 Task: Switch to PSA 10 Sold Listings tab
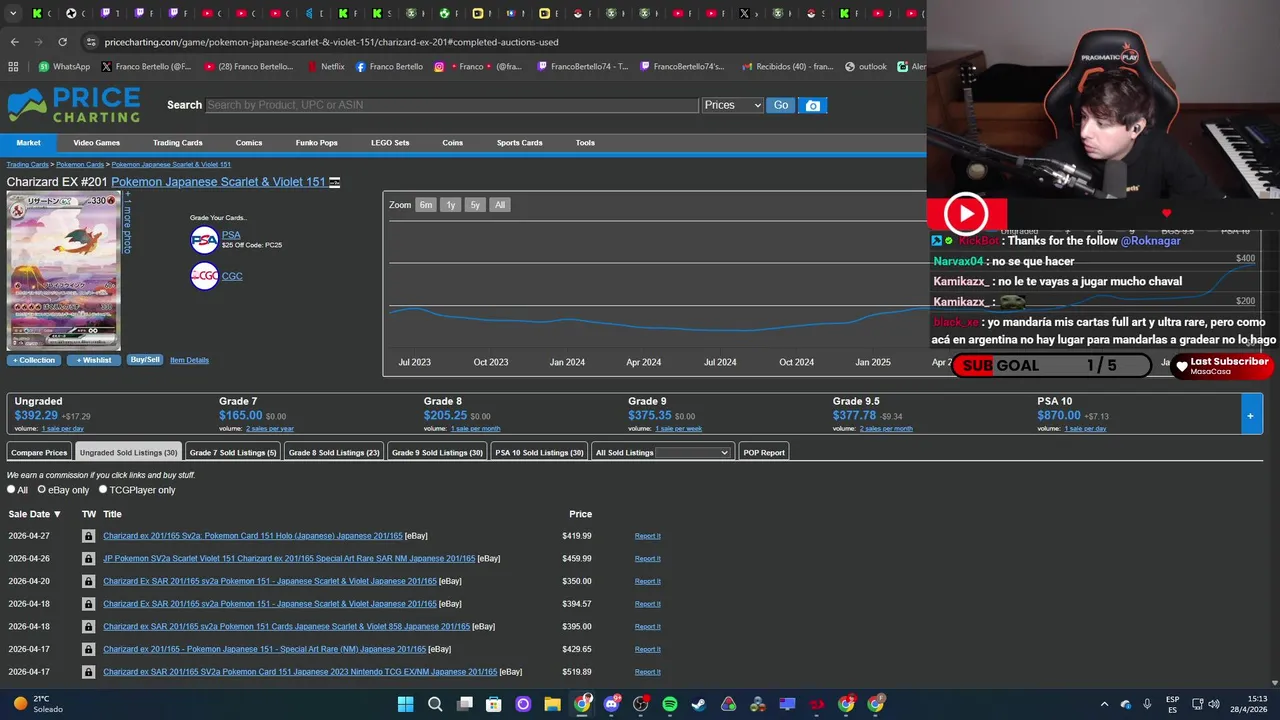pyautogui.click(x=539, y=453)
